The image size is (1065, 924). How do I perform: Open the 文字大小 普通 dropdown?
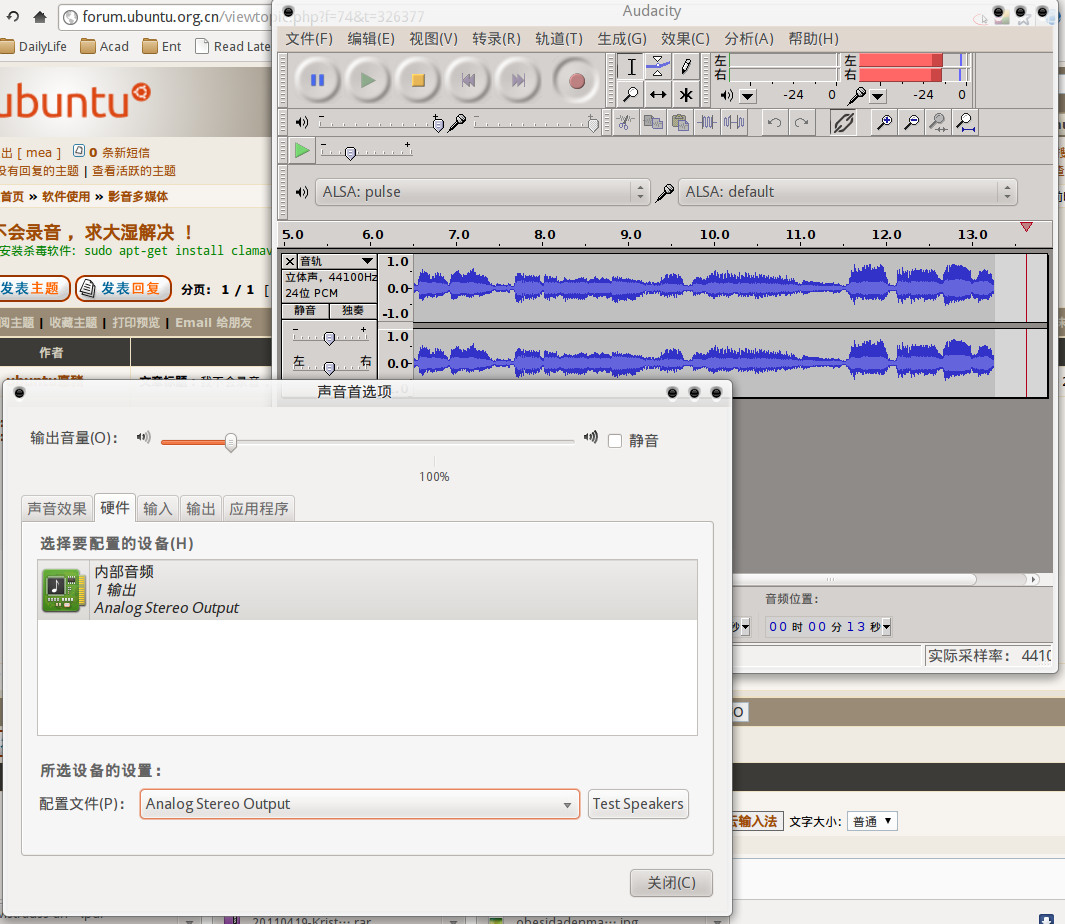[x=872, y=821]
